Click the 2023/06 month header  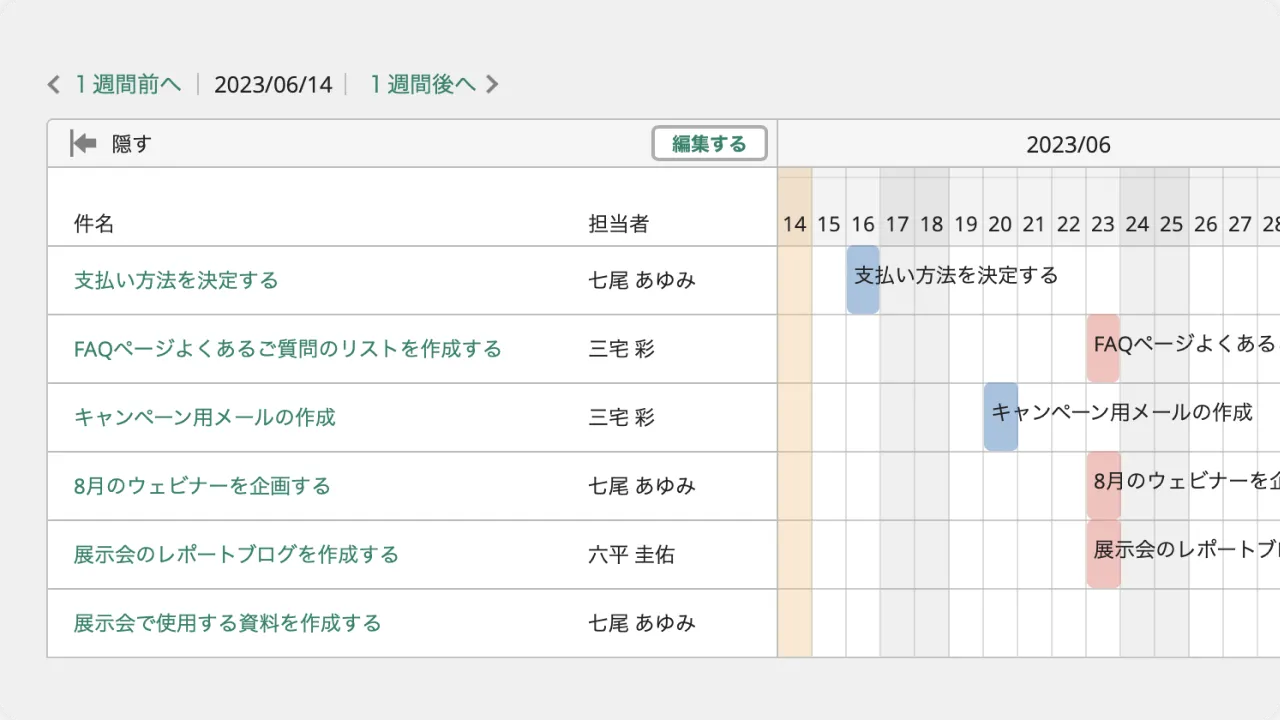1068,145
